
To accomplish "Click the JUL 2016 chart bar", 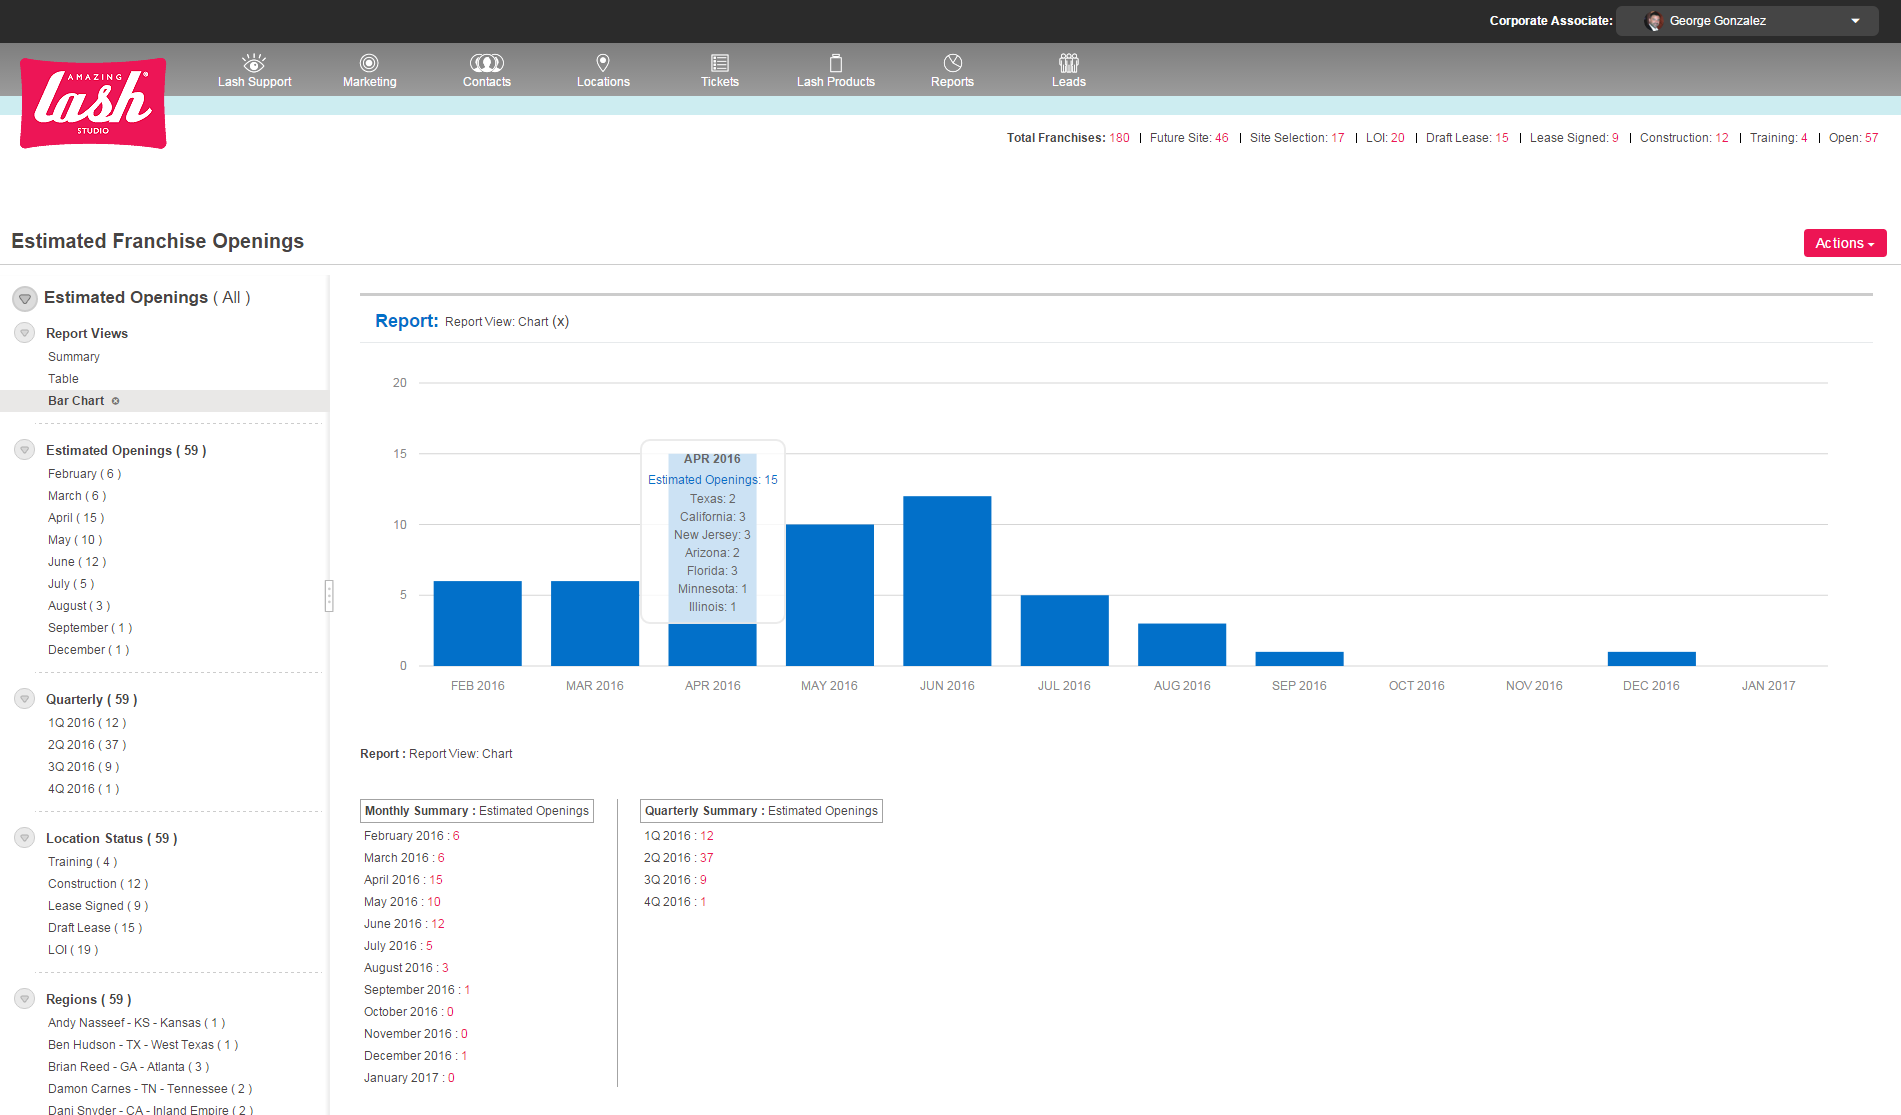I will pos(1065,630).
